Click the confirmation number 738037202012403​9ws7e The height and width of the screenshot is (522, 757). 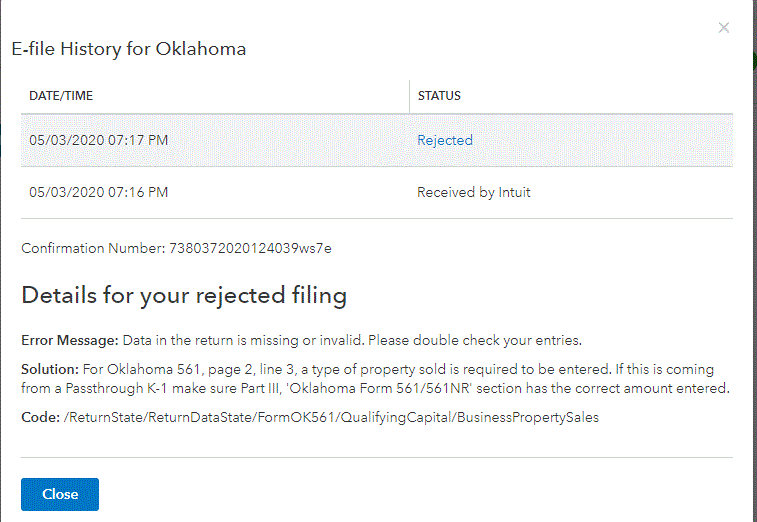pyautogui.click(x=250, y=248)
